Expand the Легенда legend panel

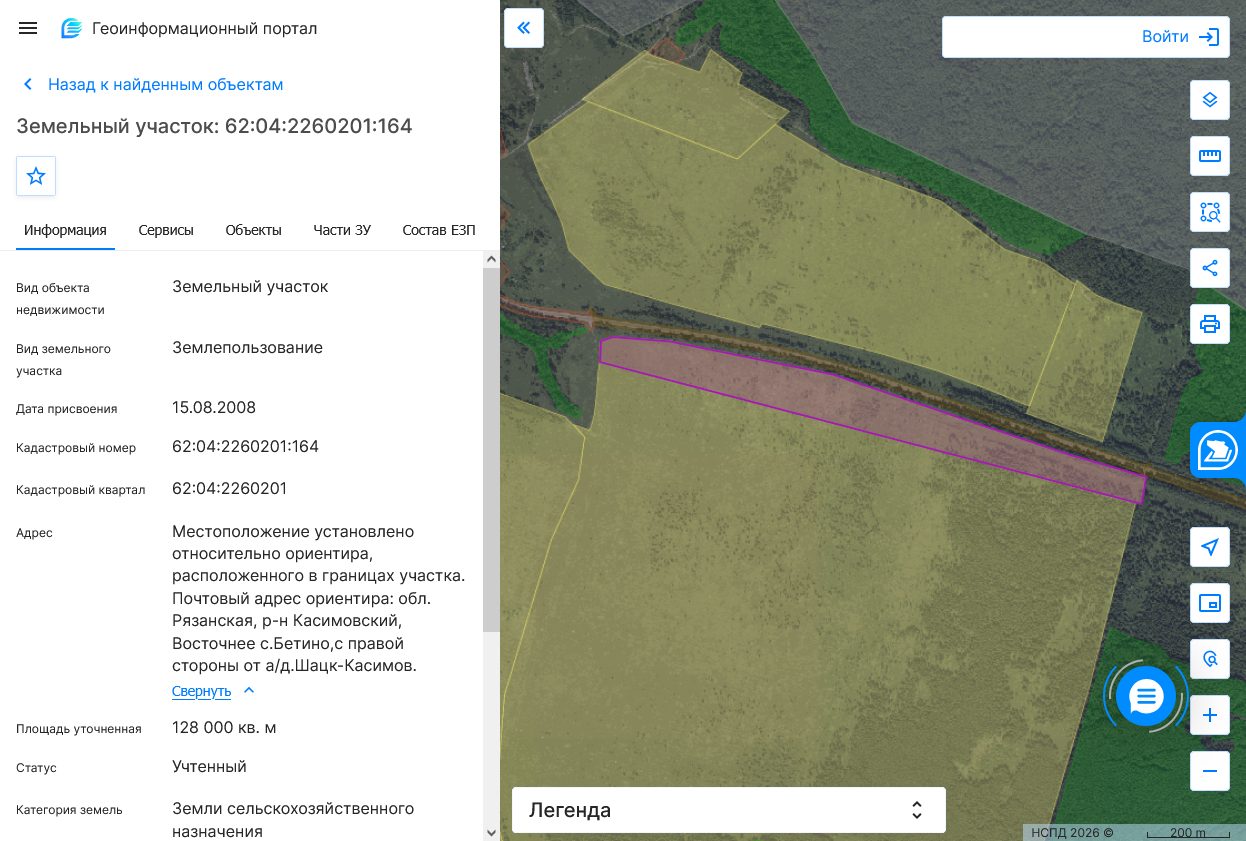pyautogui.click(x=729, y=810)
